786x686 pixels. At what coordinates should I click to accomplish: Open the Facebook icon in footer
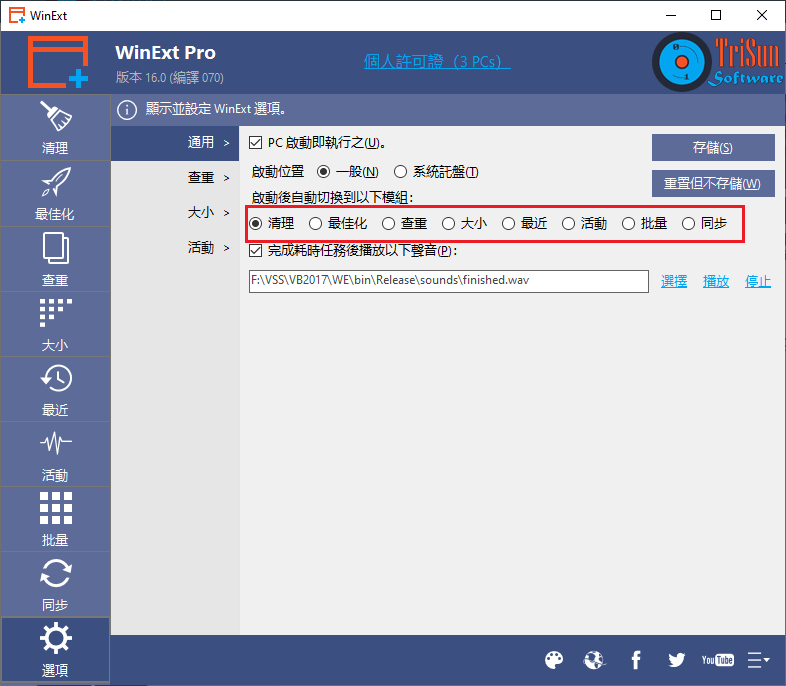click(636, 660)
